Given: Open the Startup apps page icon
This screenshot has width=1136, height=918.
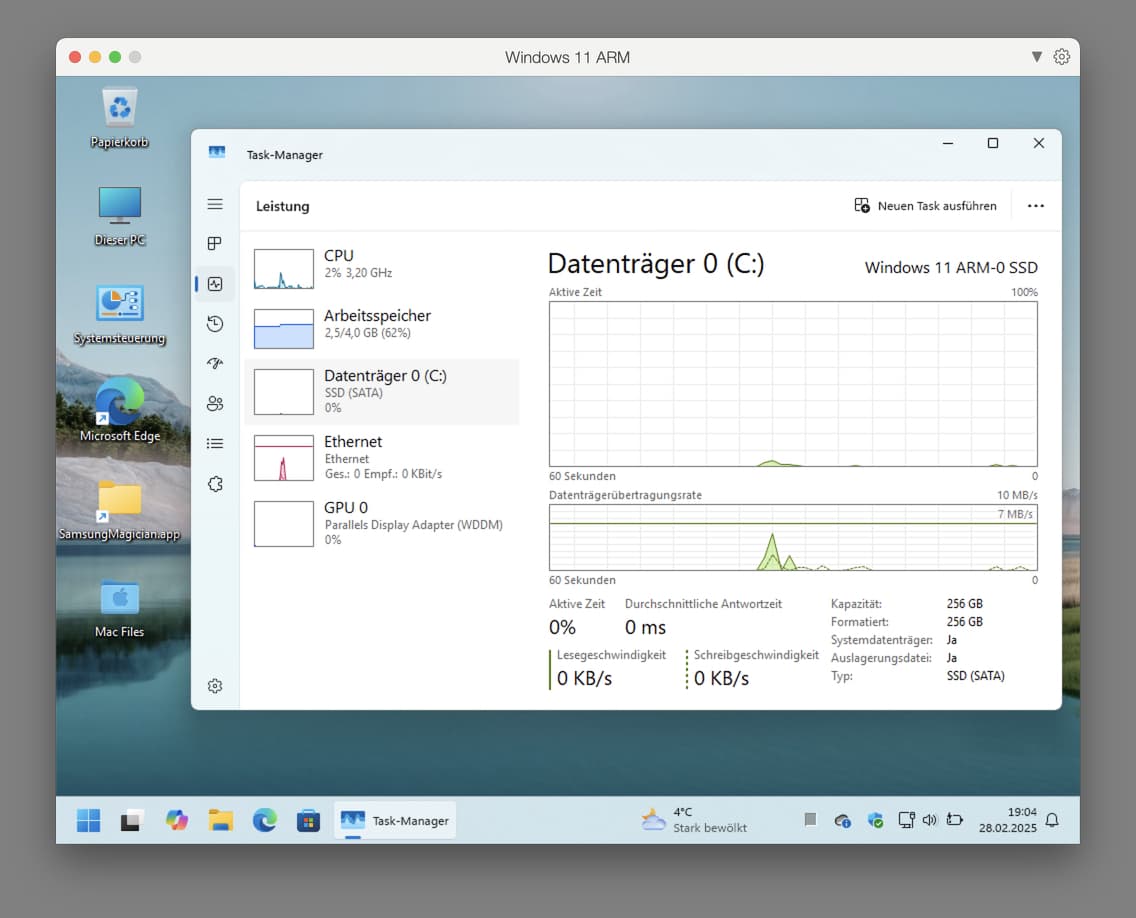Looking at the screenshot, I should [x=215, y=364].
